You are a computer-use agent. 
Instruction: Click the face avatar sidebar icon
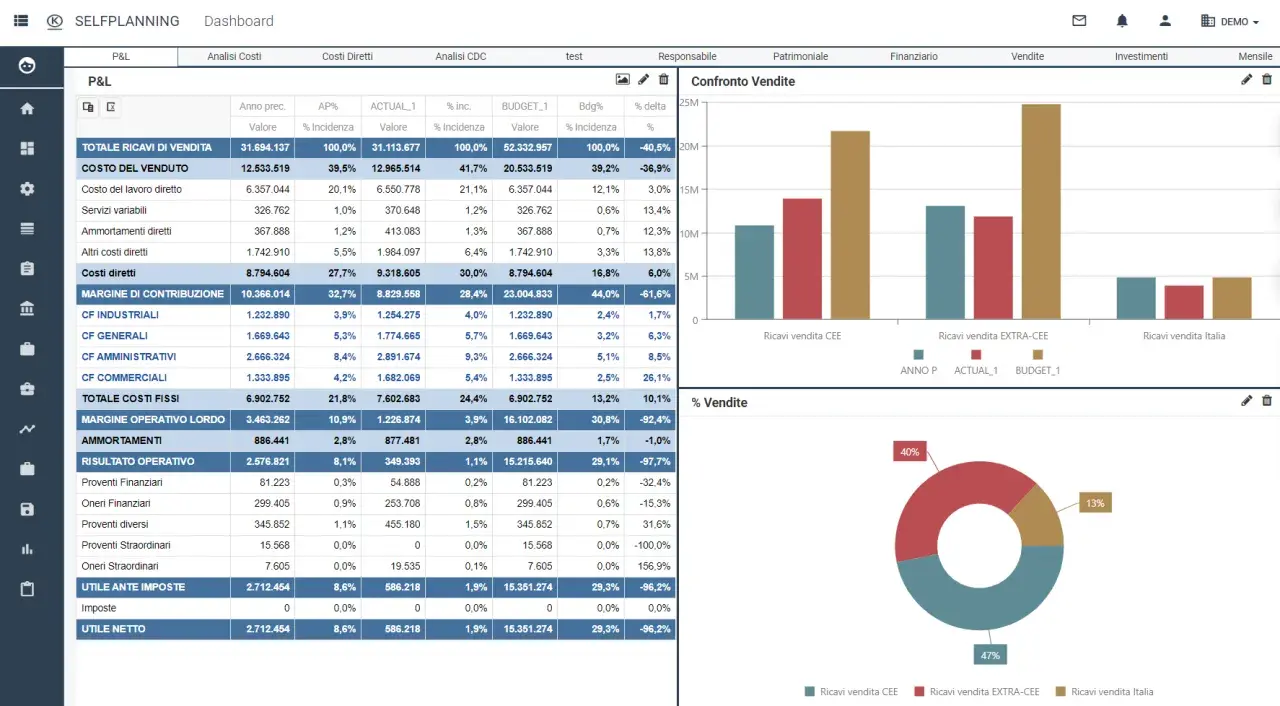click(27, 66)
